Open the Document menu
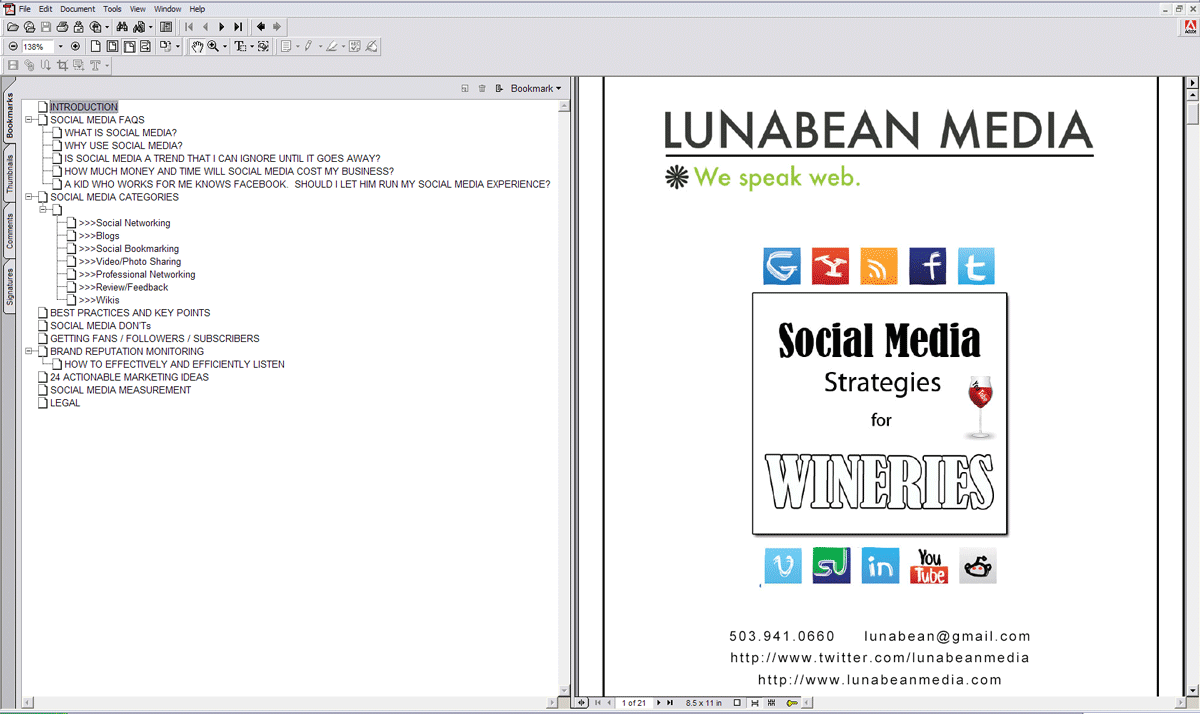 (x=78, y=9)
